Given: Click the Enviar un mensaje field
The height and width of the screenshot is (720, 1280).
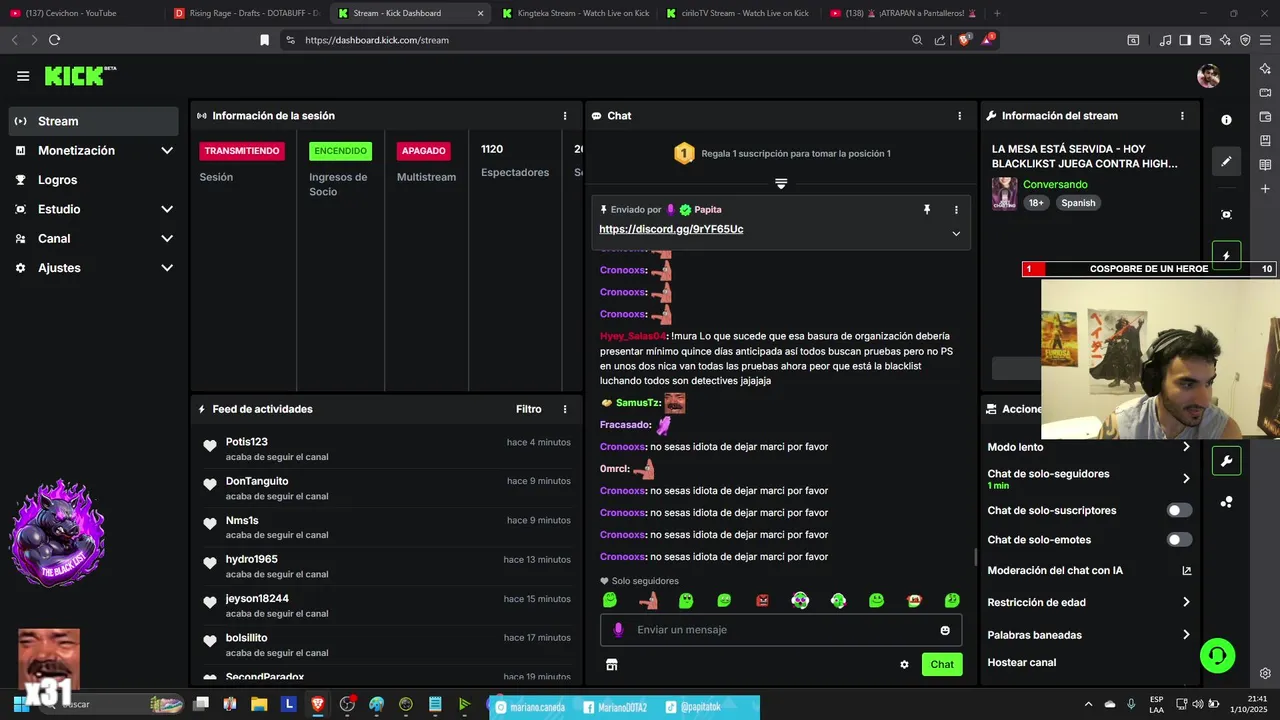Looking at the screenshot, I should [x=781, y=630].
